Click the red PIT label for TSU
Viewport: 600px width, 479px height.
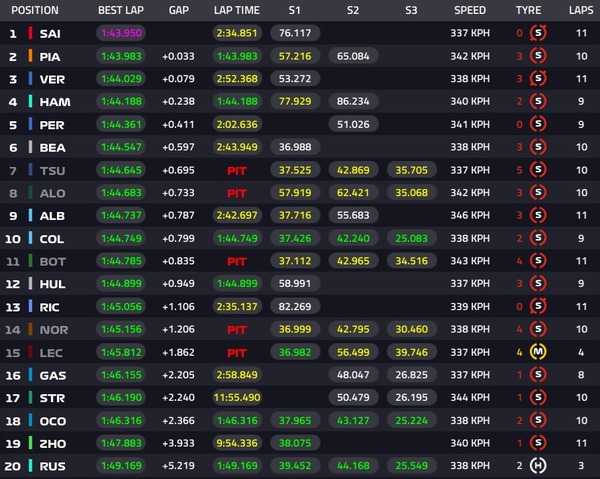236,170
